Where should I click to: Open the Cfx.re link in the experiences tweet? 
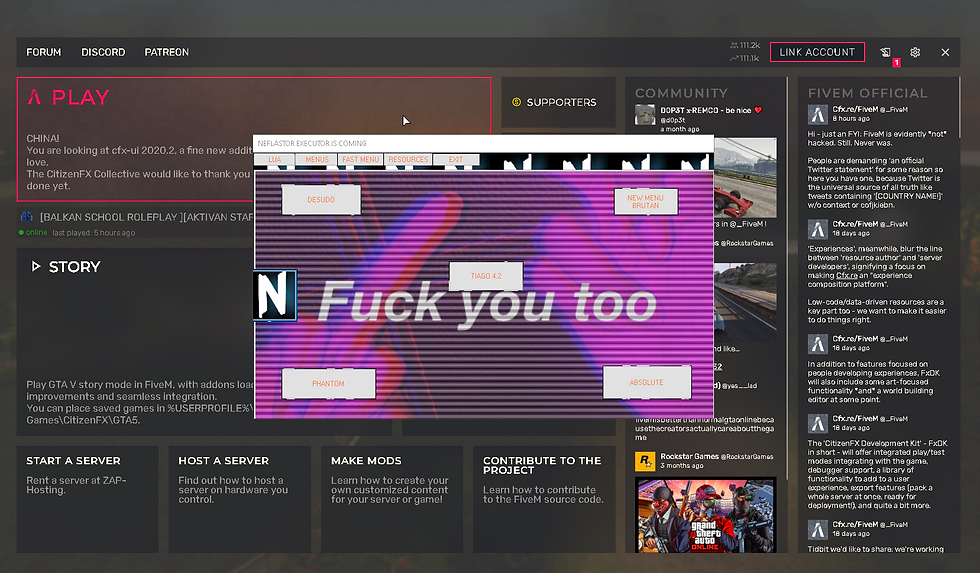[x=847, y=276]
